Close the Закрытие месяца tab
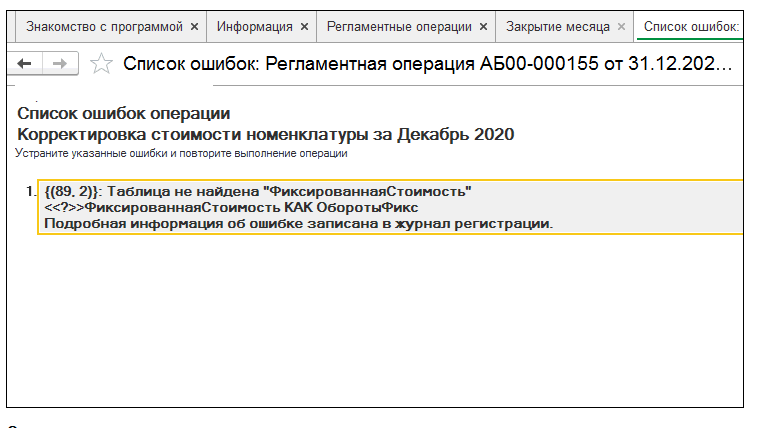 [621, 26]
